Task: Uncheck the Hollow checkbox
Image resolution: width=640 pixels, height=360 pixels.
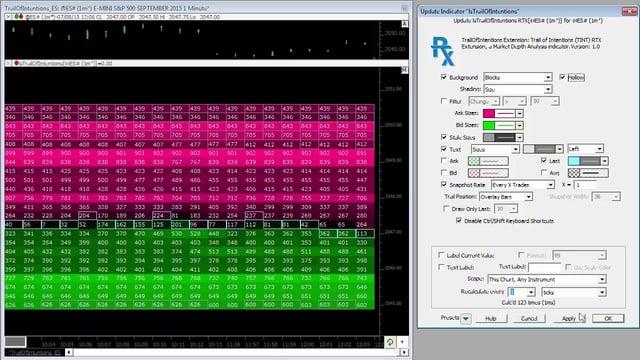Action: point(562,77)
